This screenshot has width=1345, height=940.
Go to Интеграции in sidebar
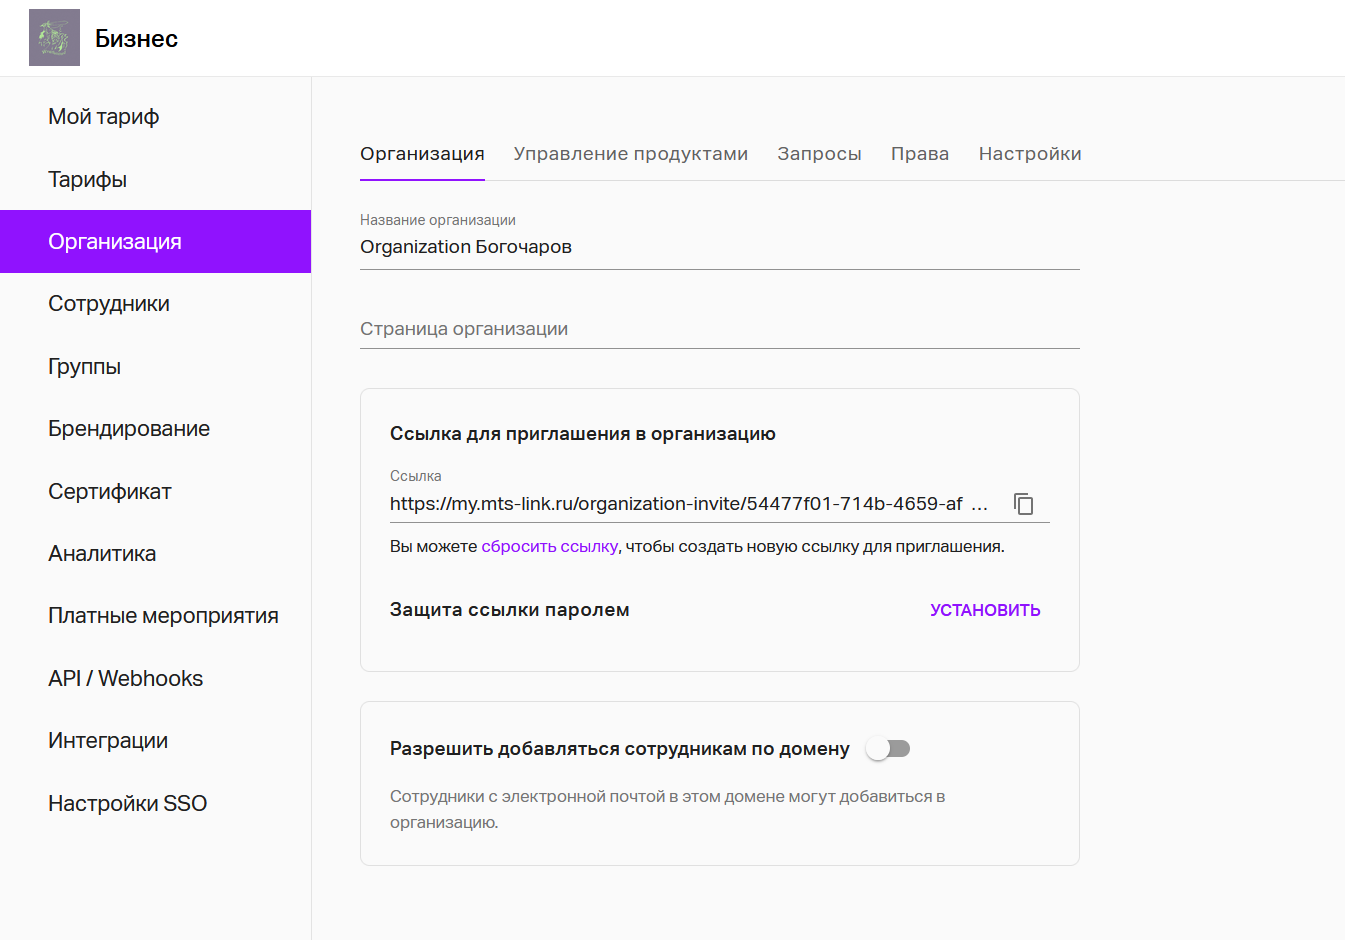pos(155,741)
